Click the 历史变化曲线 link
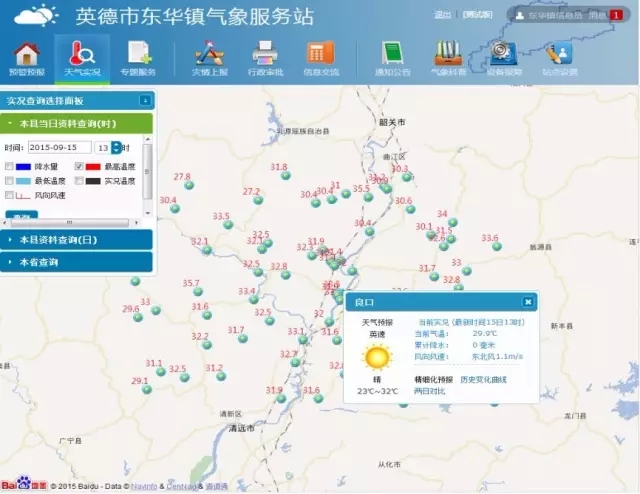 [x=483, y=379]
